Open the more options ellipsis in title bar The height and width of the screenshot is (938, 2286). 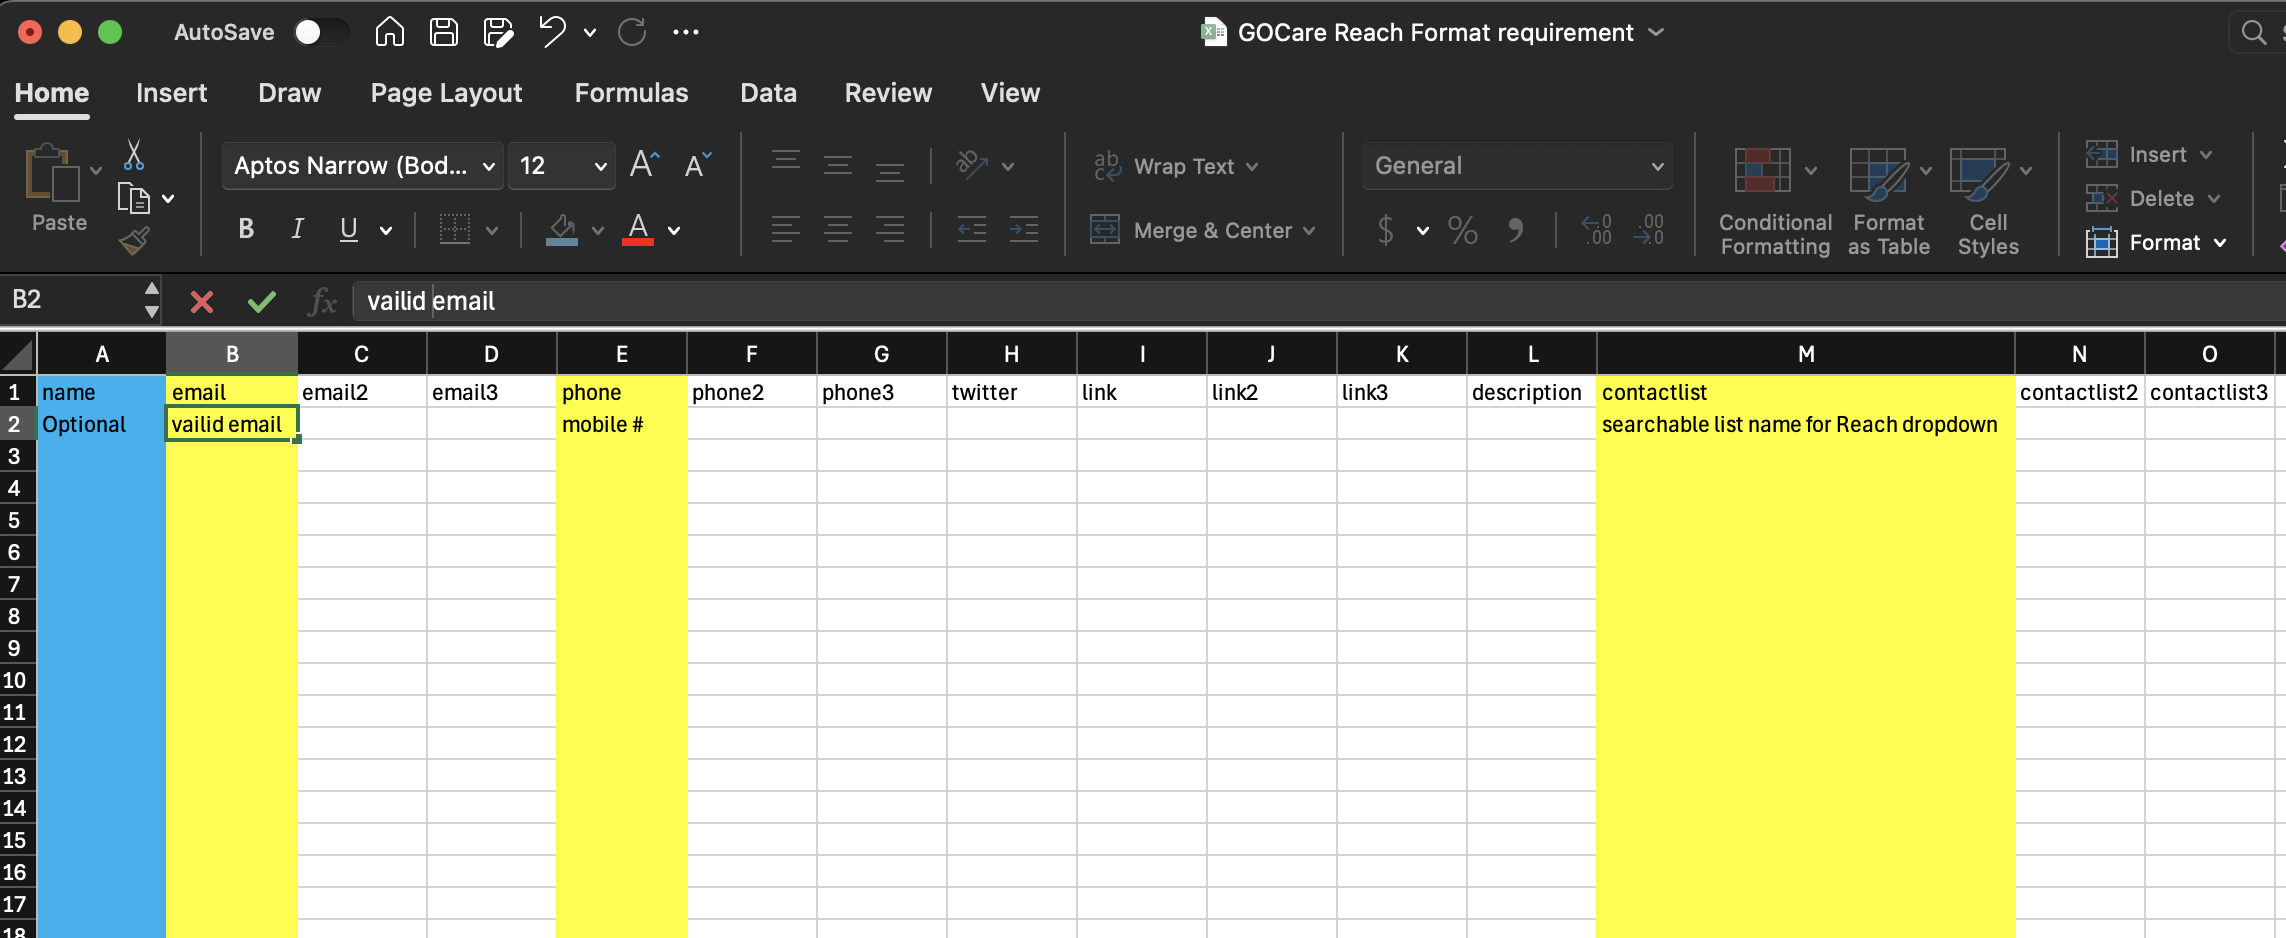[686, 32]
